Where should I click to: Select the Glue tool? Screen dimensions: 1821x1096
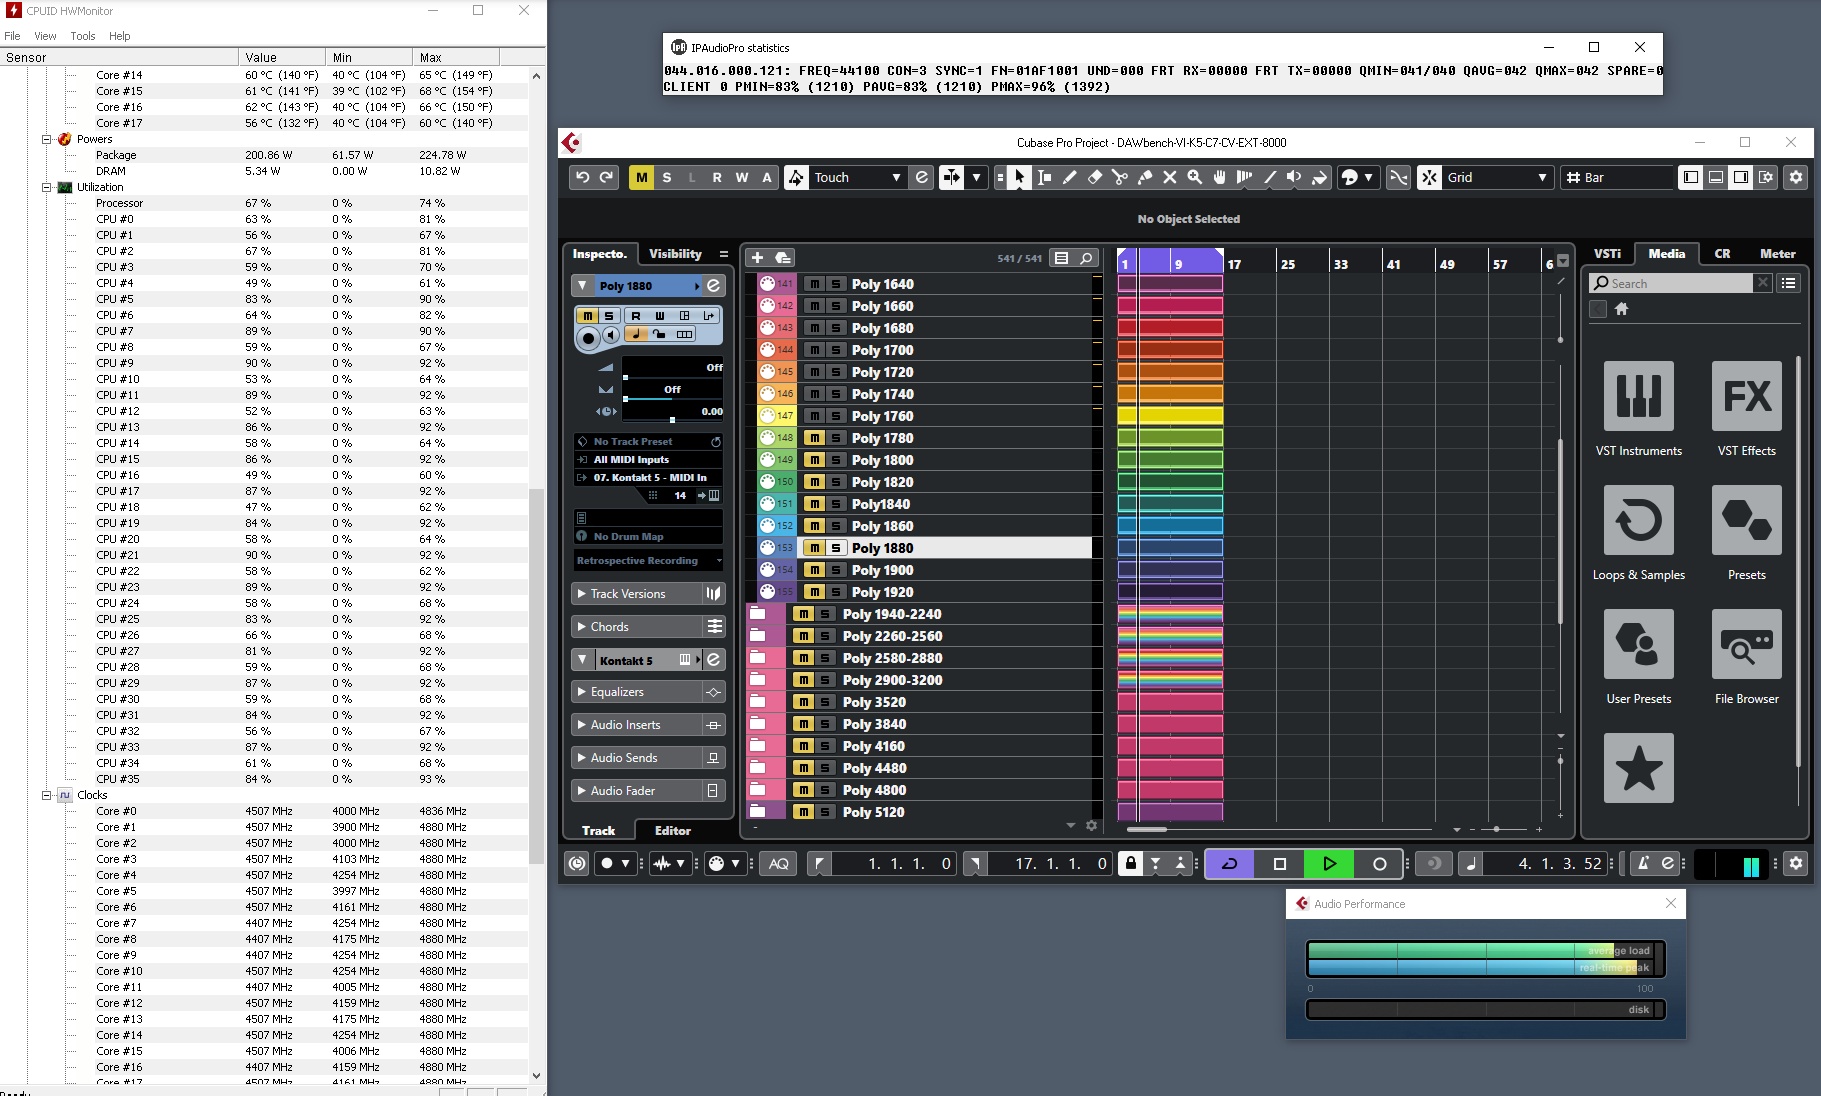[x=1144, y=177]
